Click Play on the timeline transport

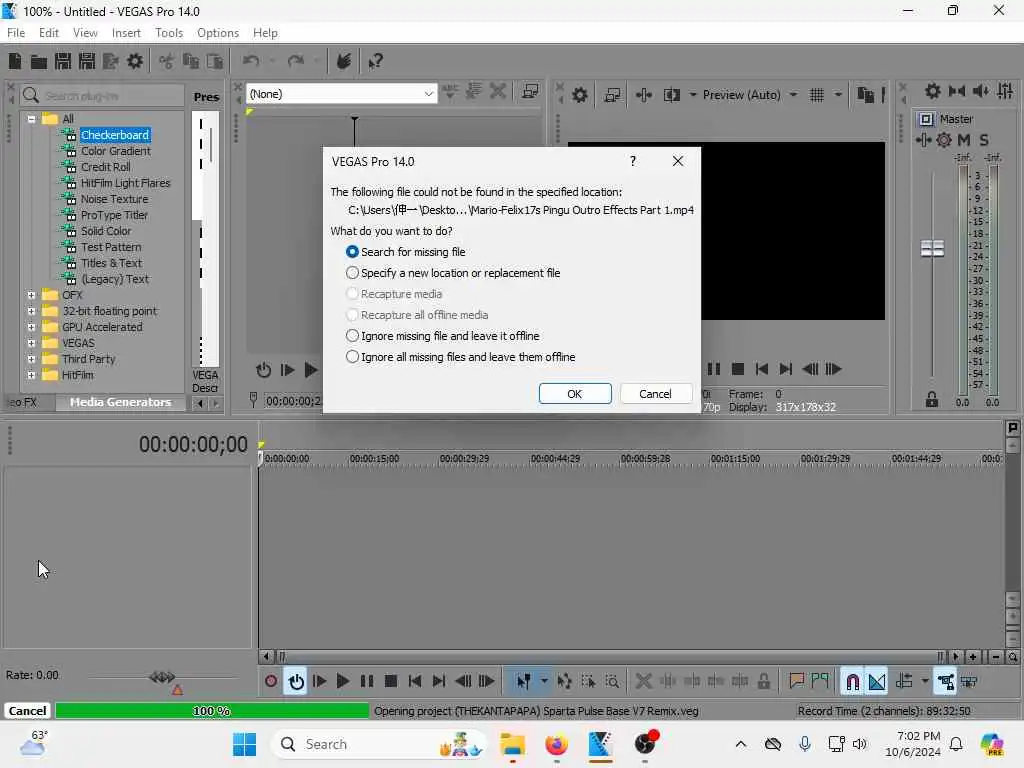point(342,682)
